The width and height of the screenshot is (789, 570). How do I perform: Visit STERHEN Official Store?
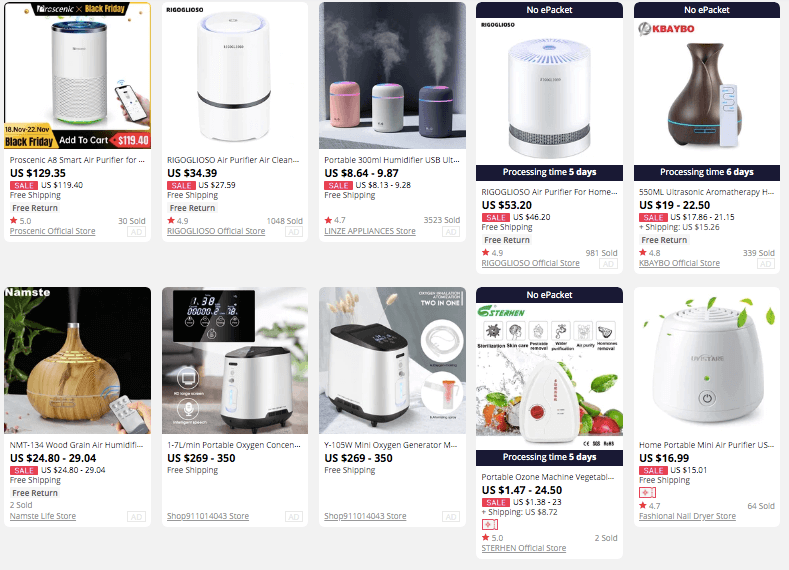pyautogui.click(x=523, y=548)
